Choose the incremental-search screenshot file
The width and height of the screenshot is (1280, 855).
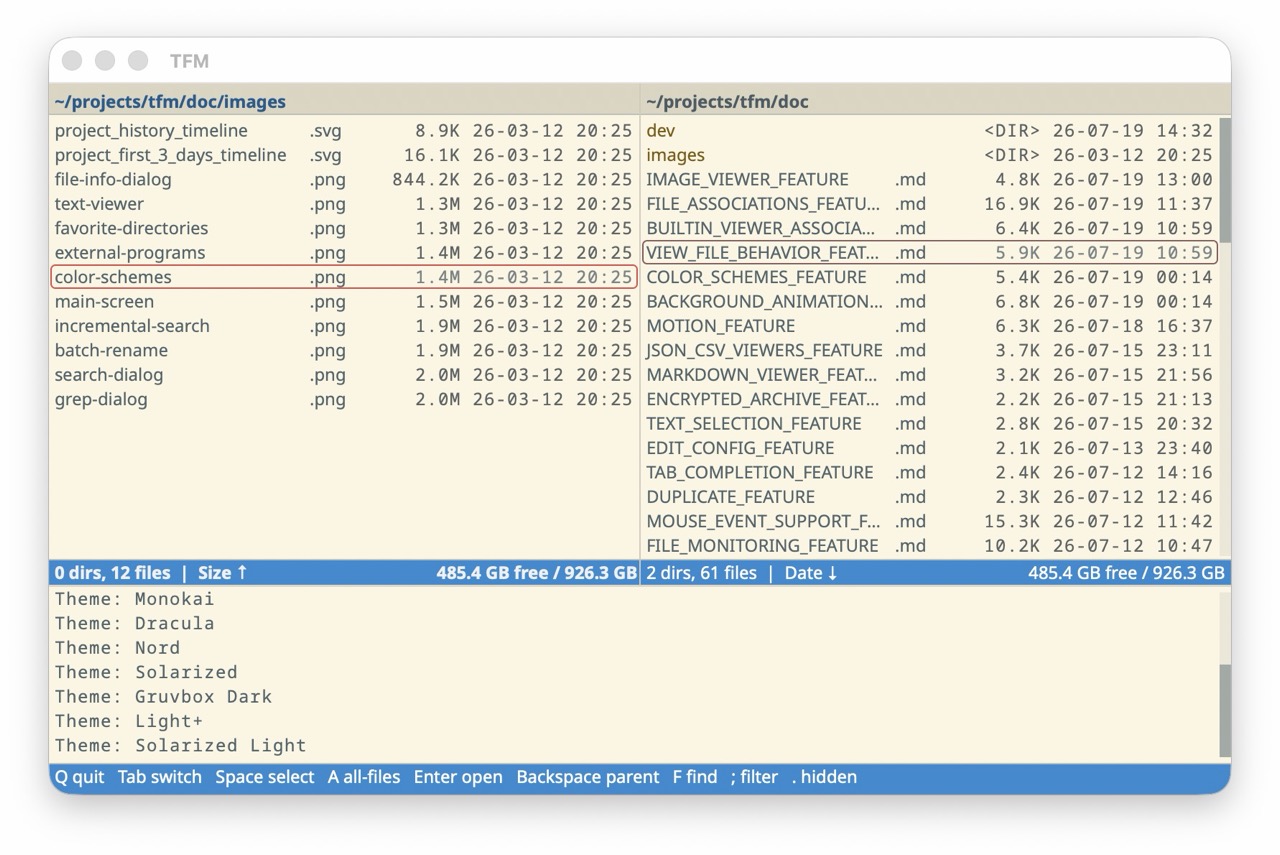tap(344, 326)
